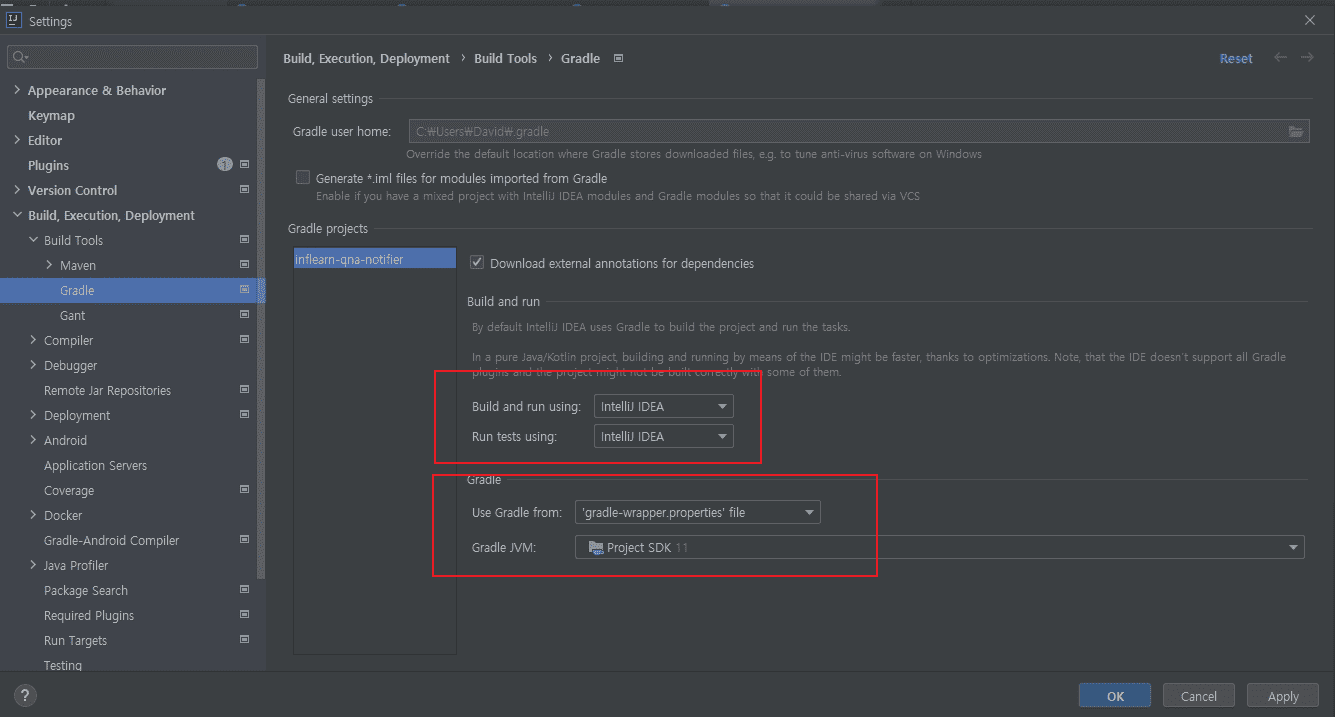Click the Reset link

pos(1236,59)
